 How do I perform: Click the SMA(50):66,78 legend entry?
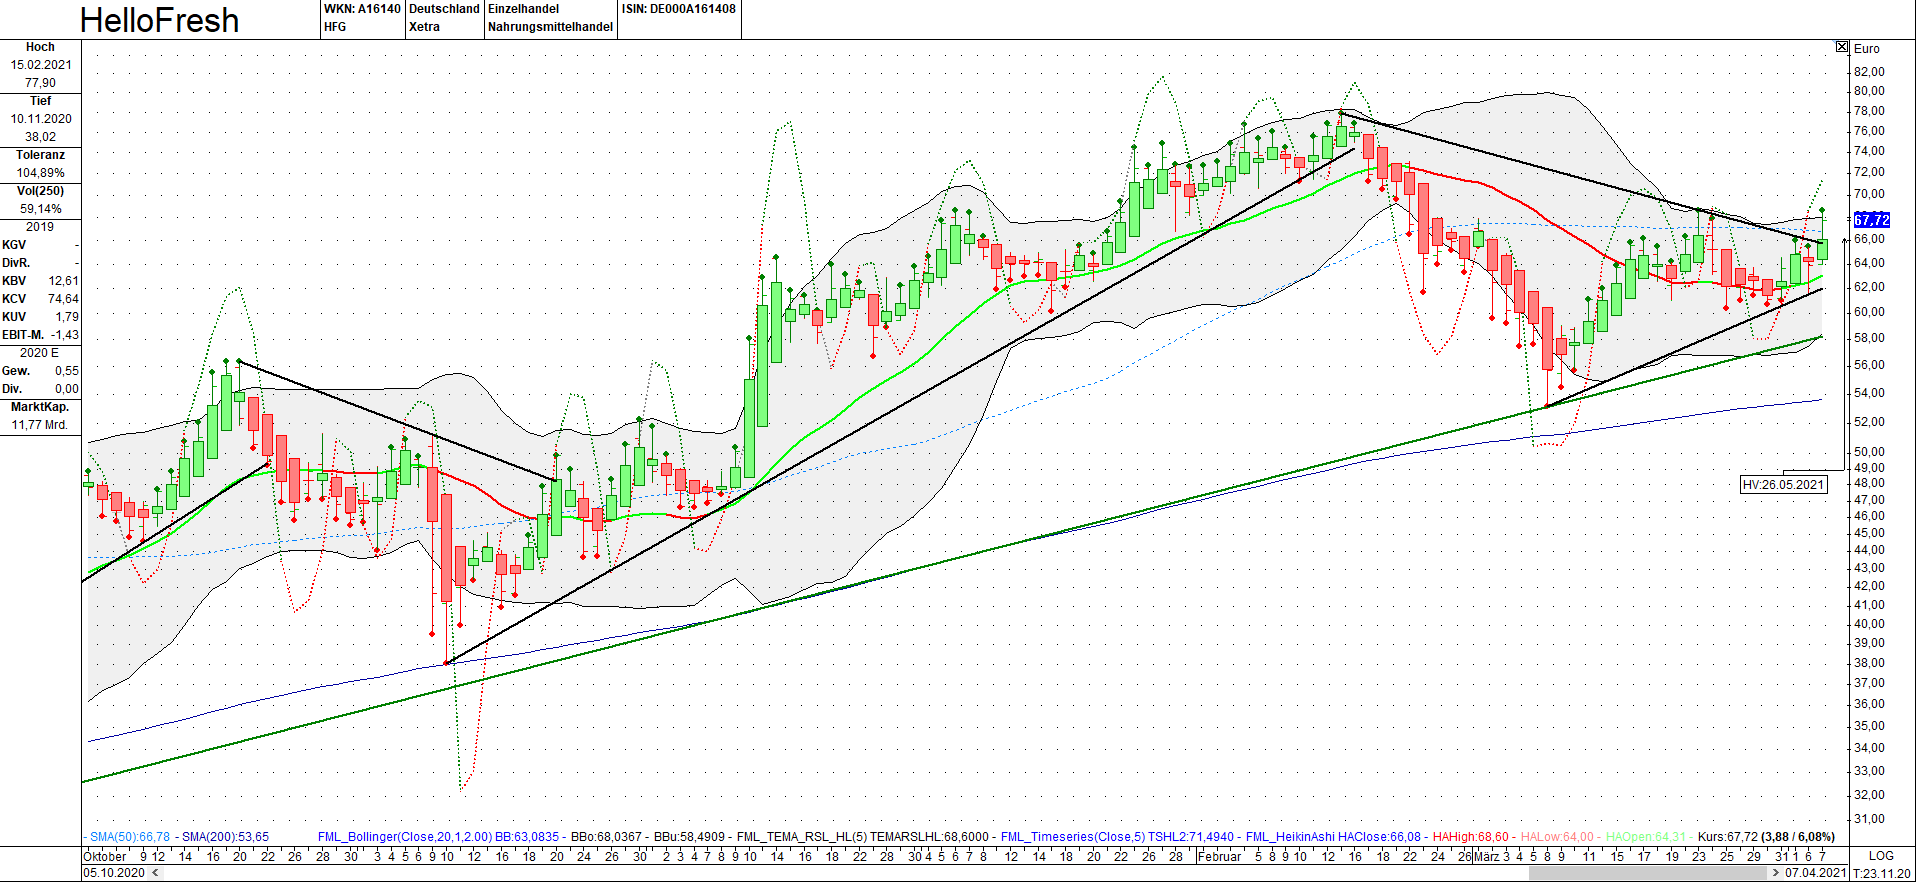coord(129,837)
